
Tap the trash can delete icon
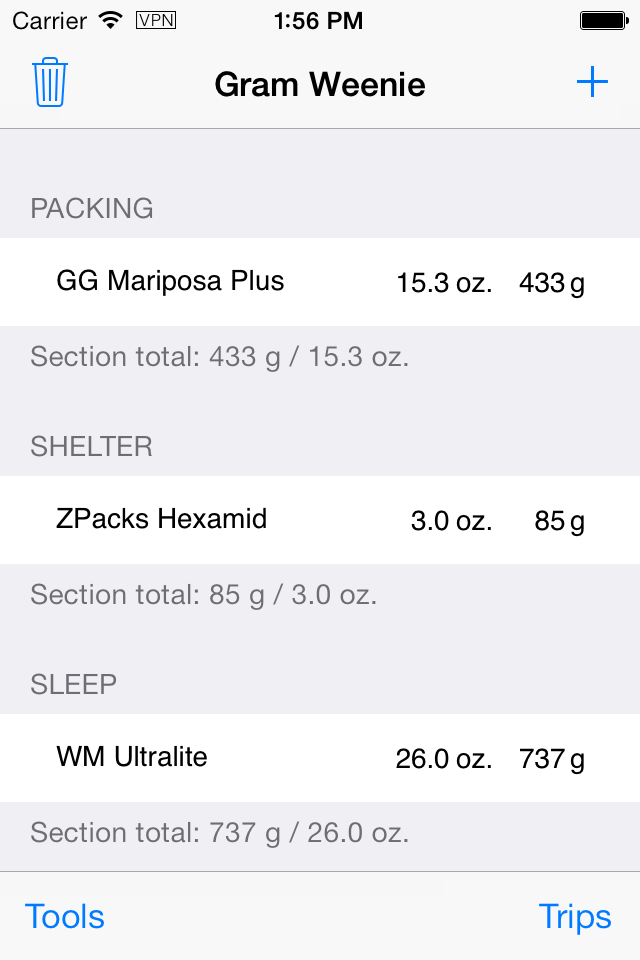coord(50,83)
